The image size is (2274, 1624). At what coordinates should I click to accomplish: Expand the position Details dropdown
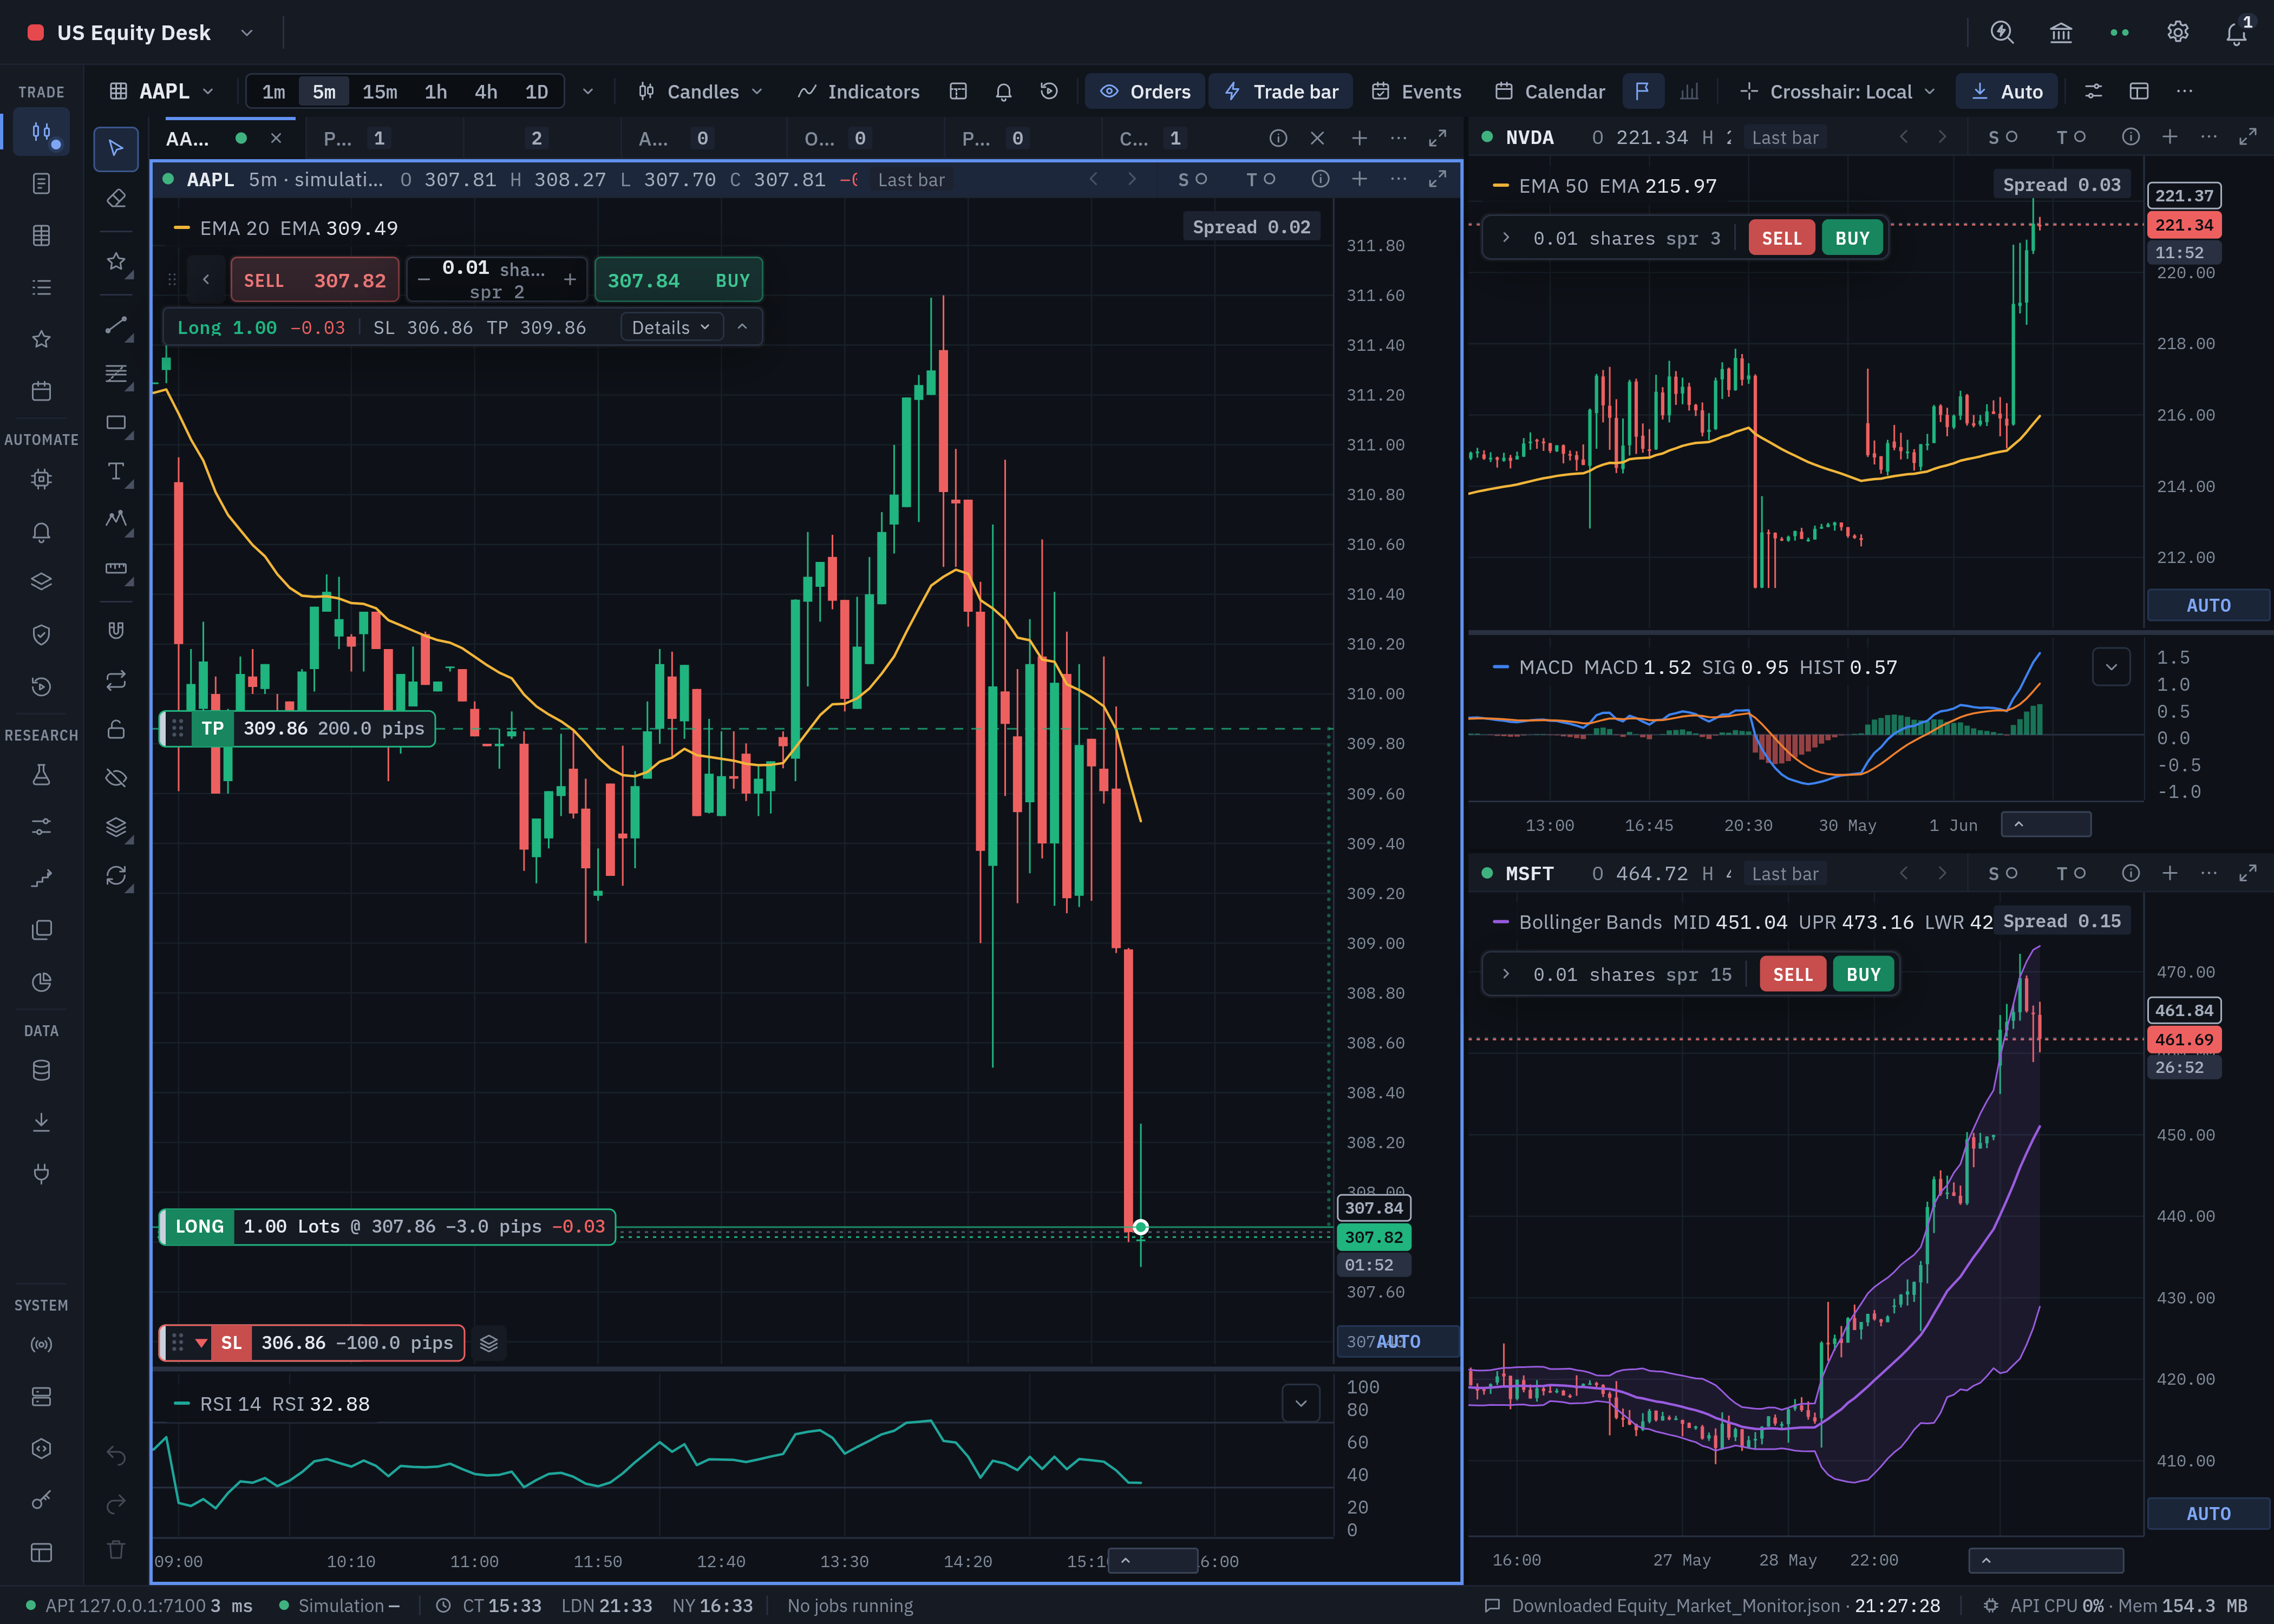pos(671,327)
